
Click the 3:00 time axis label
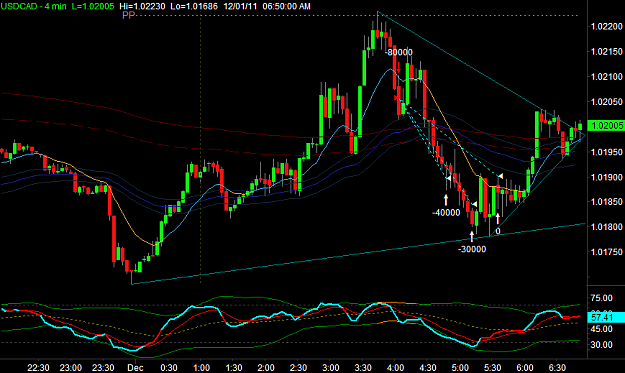pyautogui.click(x=331, y=368)
